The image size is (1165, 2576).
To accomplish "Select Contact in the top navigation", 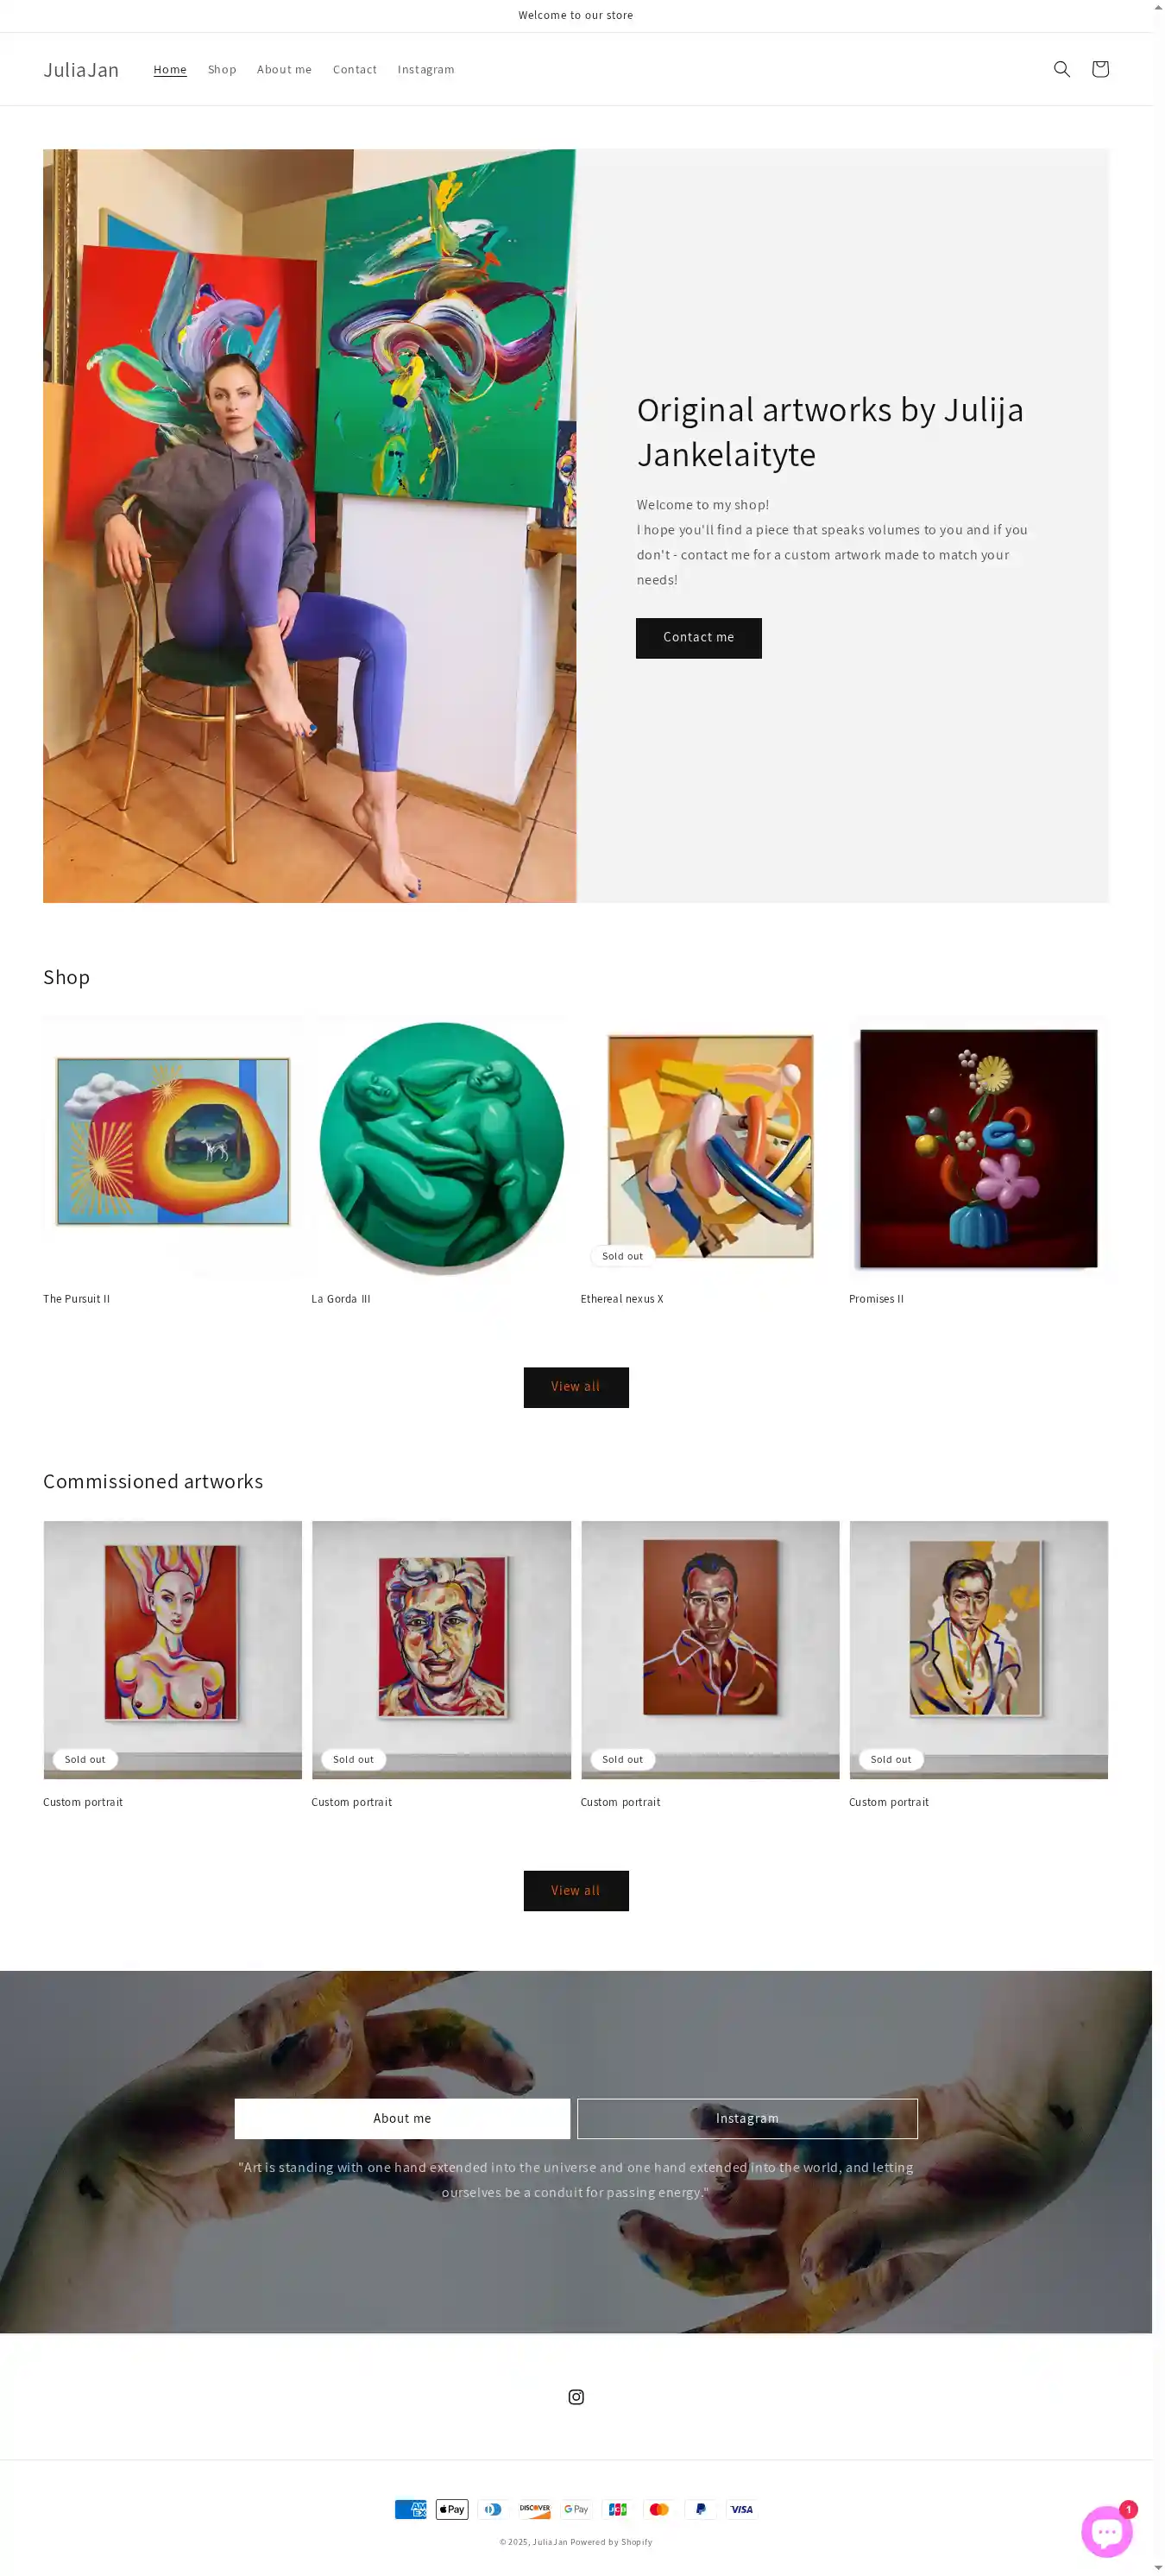I will (x=355, y=70).
